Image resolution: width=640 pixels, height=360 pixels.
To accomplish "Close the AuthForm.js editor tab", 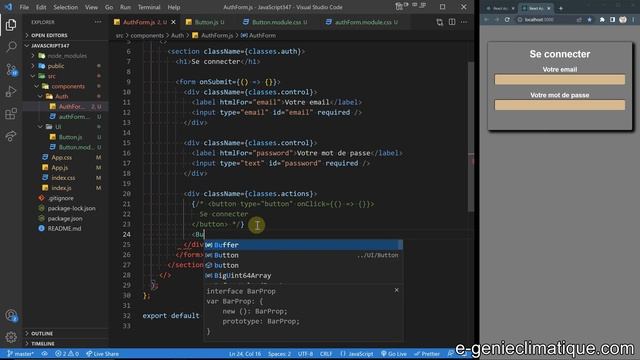I will click(x=173, y=22).
